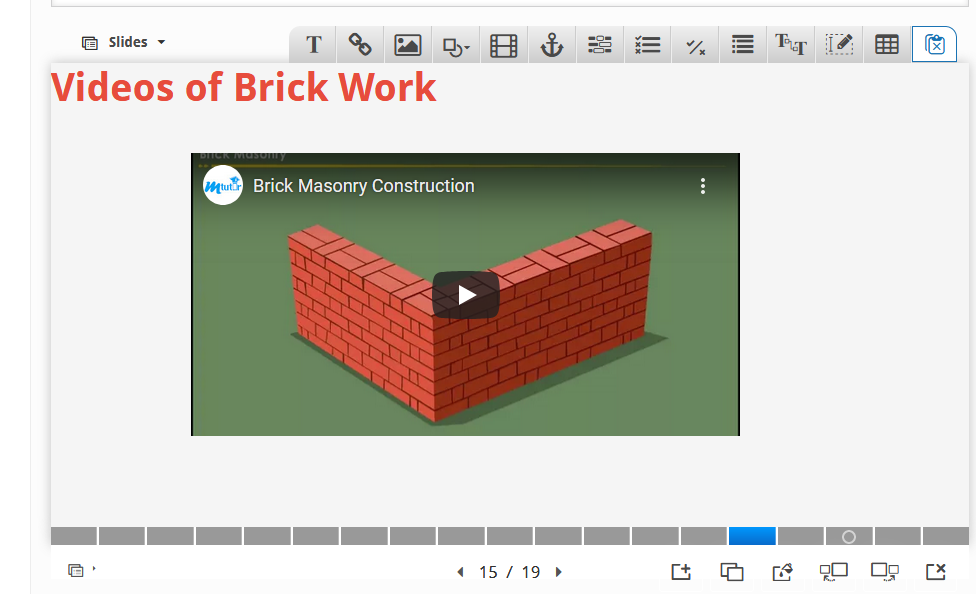
Task: Add a new slide
Action: [x=681, y=571]
